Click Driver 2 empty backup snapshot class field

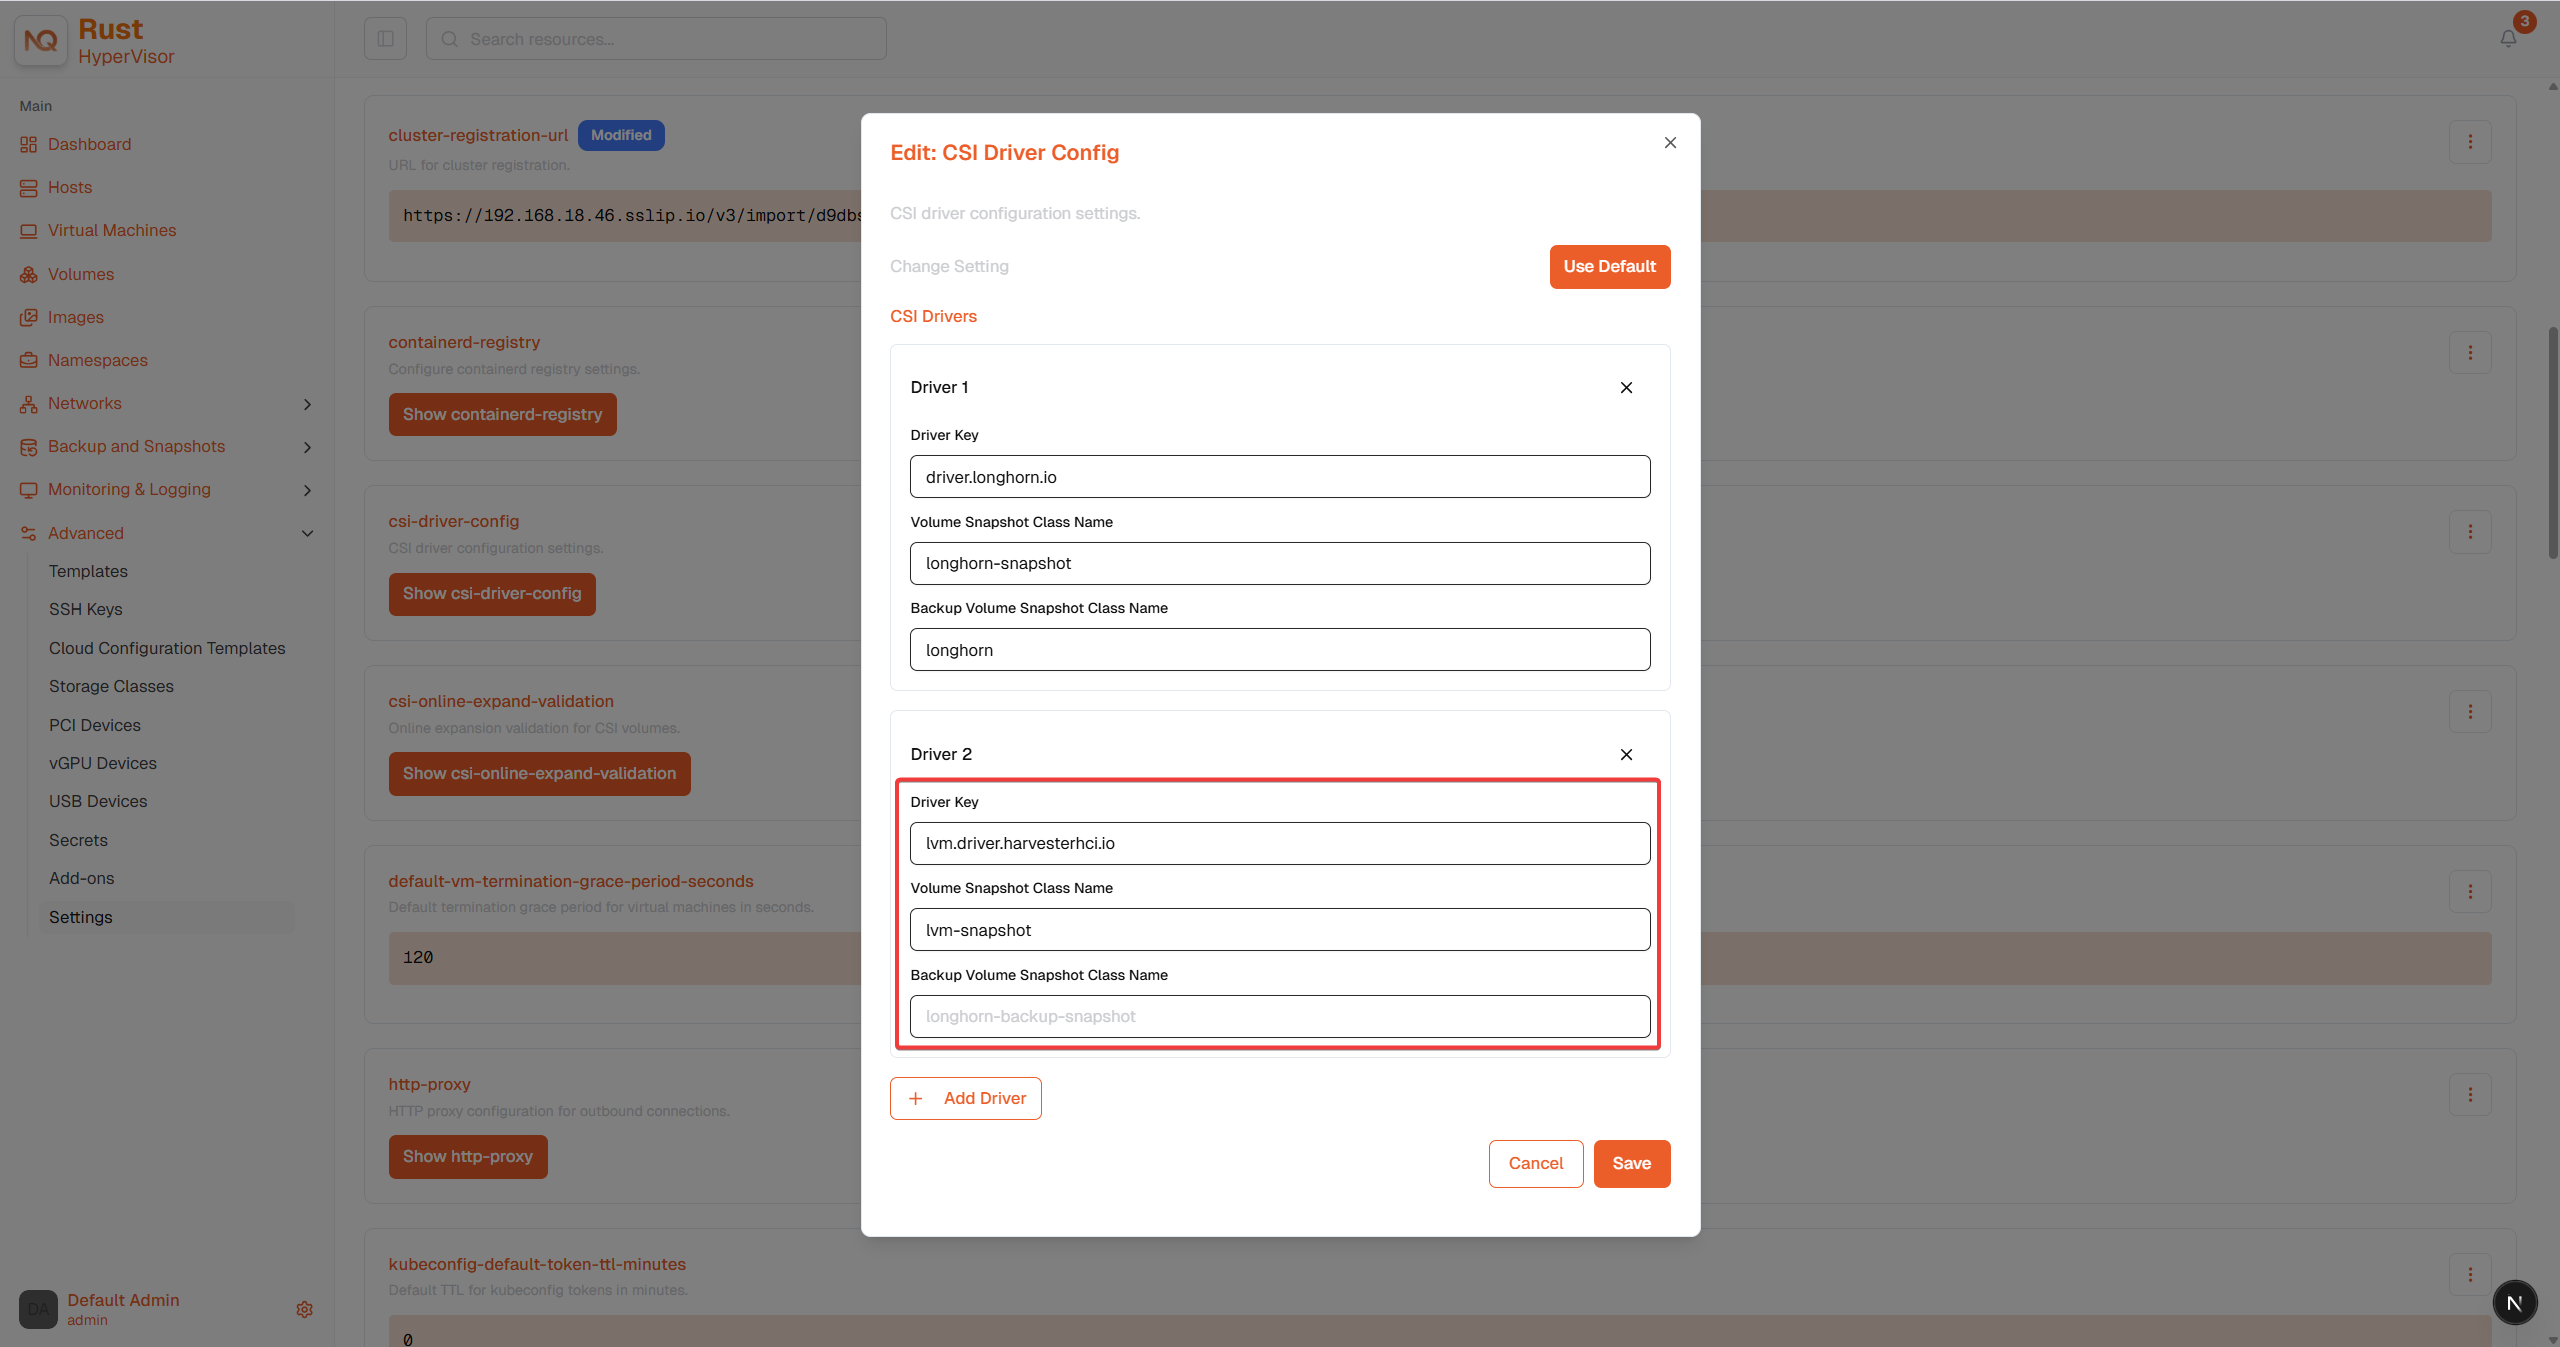[x=1280, y=1017]
